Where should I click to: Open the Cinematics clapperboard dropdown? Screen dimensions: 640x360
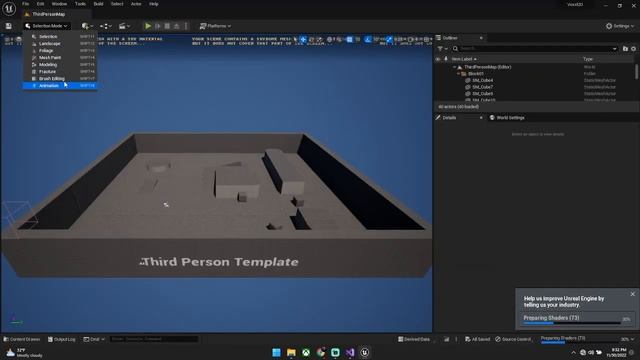[124, 26]
